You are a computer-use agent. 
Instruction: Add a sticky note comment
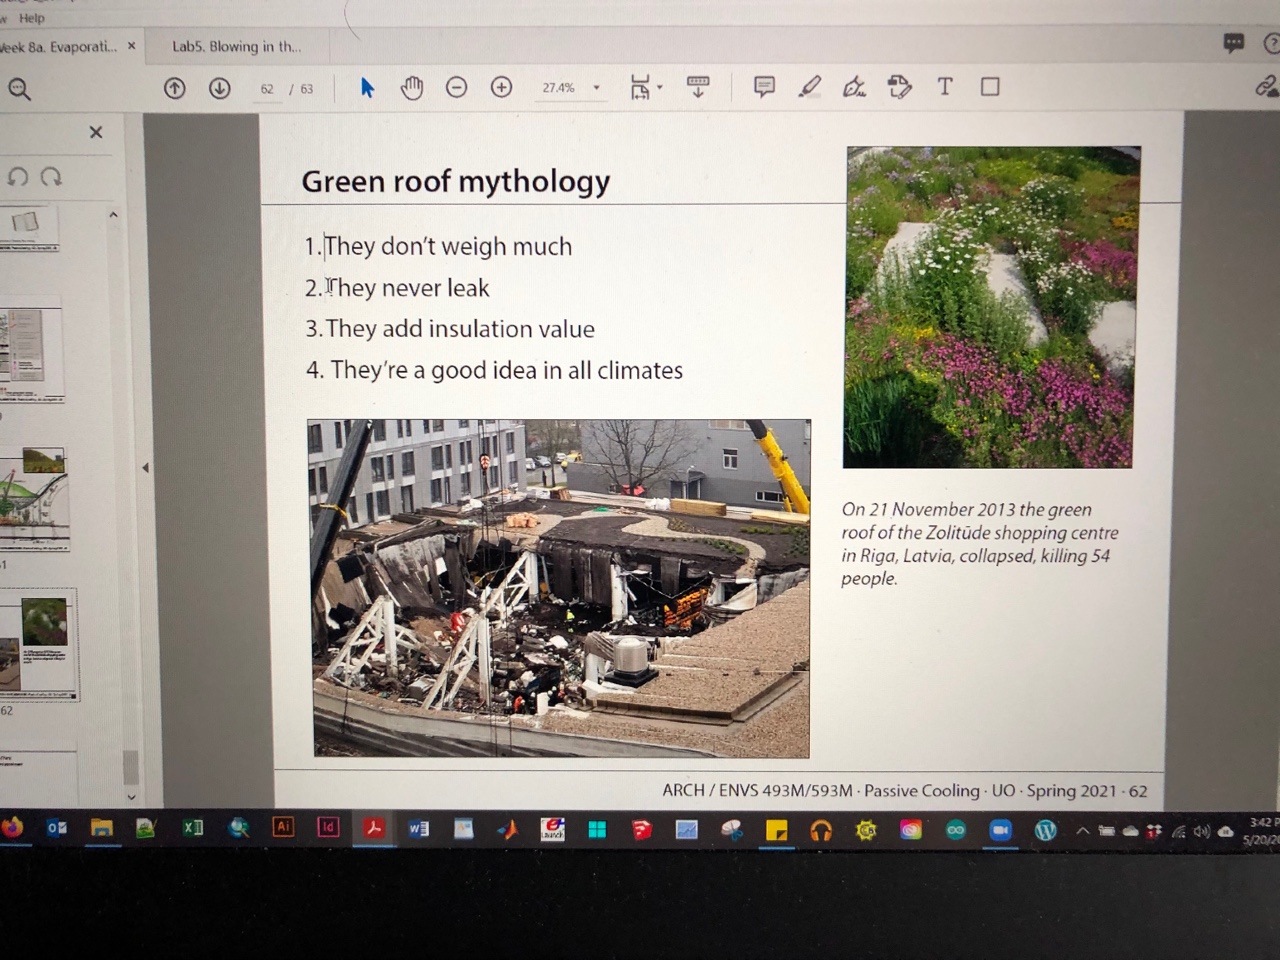tap(764, 87)
